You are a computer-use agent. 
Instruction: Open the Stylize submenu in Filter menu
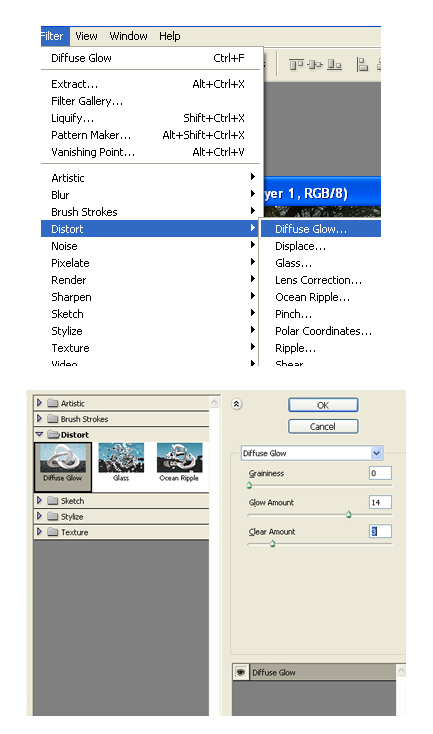point(152,331)
